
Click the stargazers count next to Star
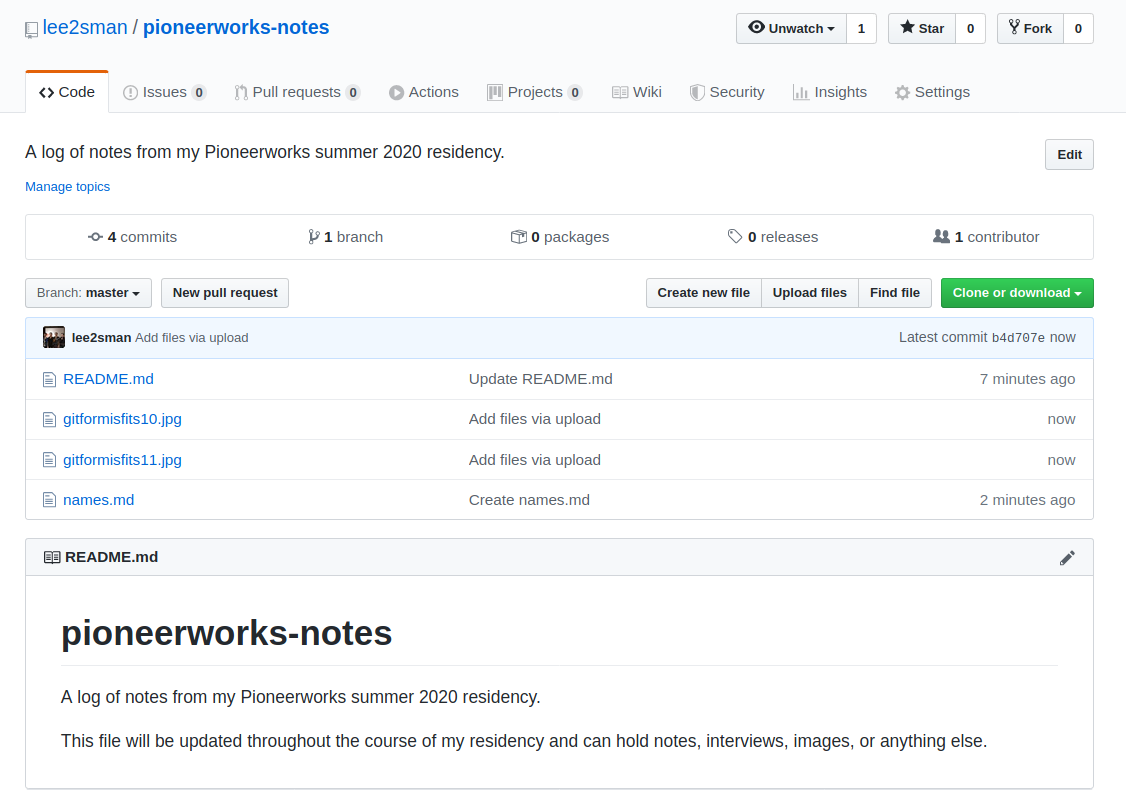pos(970,29)
